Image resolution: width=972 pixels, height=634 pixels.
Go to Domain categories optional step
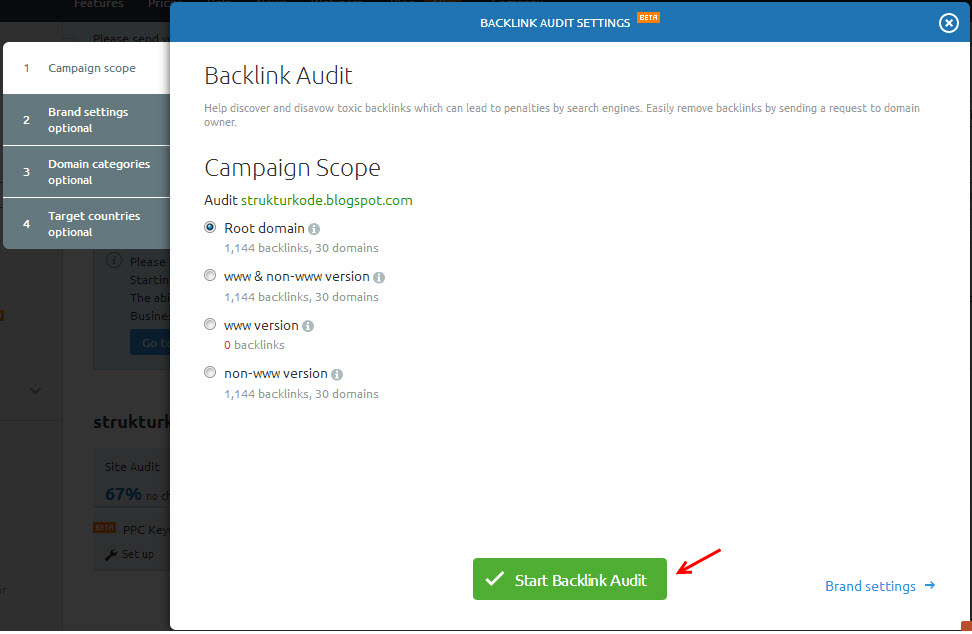coord(87,172)
